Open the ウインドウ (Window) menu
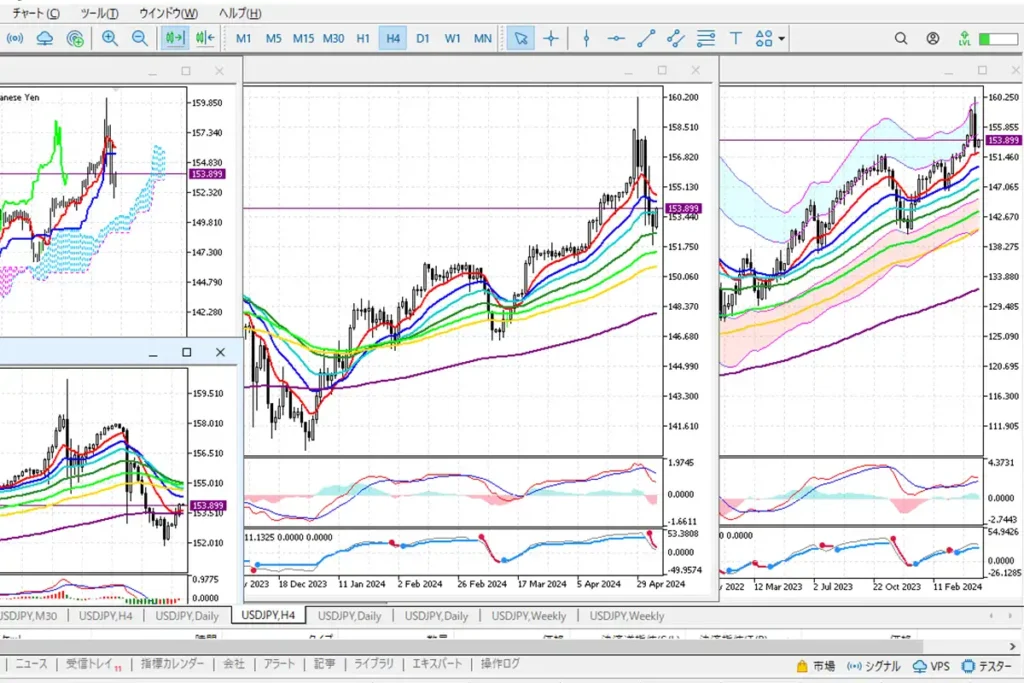The height and width of the screenshot is (683, 1024). (168, 13)
